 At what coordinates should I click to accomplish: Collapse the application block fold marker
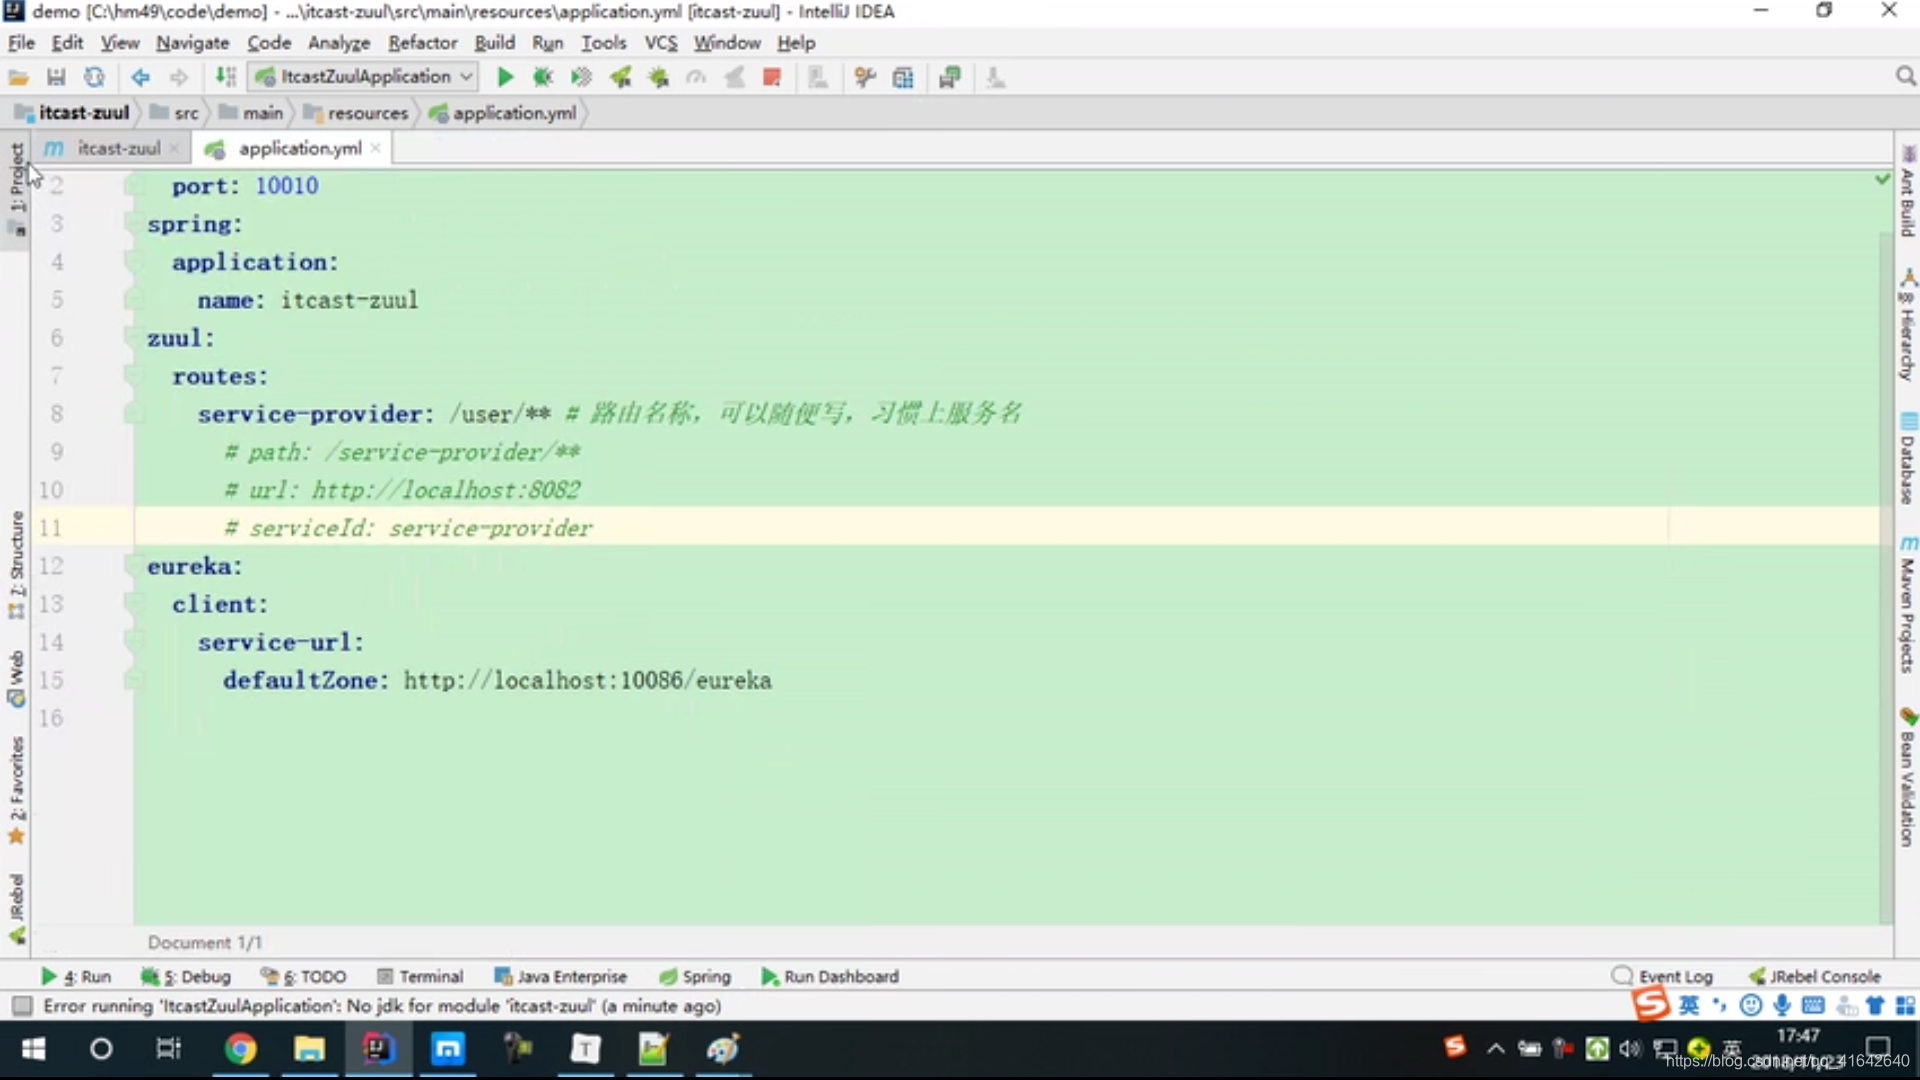click(133, 262)
